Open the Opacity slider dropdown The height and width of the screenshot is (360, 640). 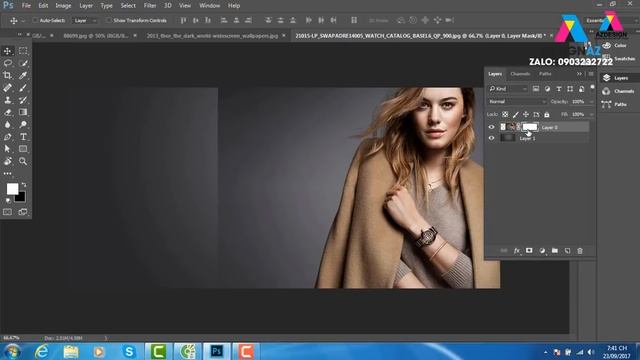pos(591,102)
